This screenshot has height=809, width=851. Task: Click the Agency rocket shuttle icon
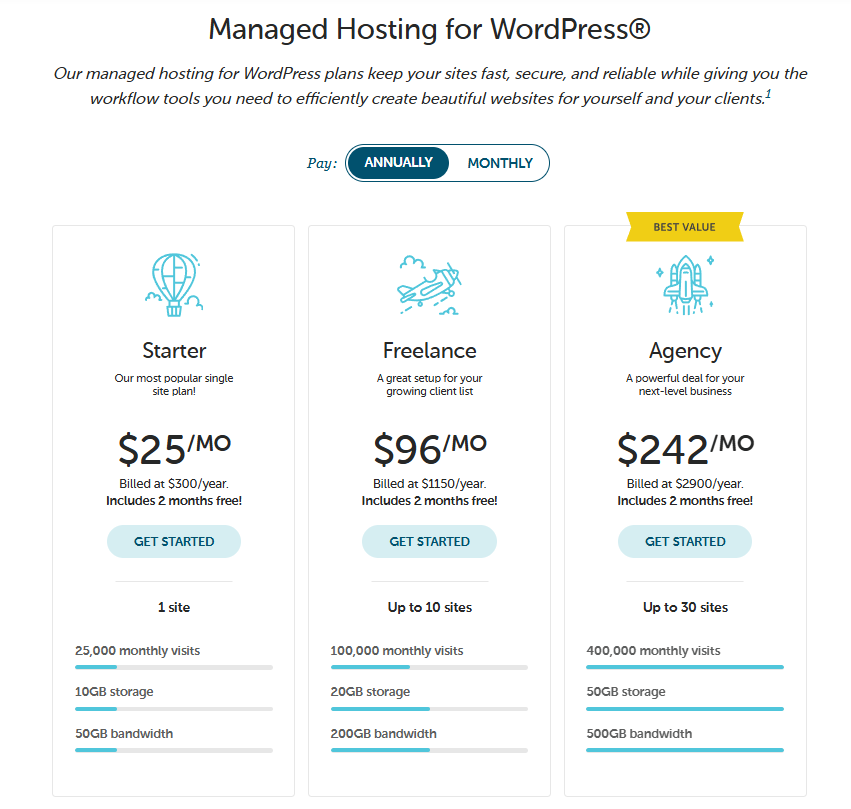coord(685,285)
